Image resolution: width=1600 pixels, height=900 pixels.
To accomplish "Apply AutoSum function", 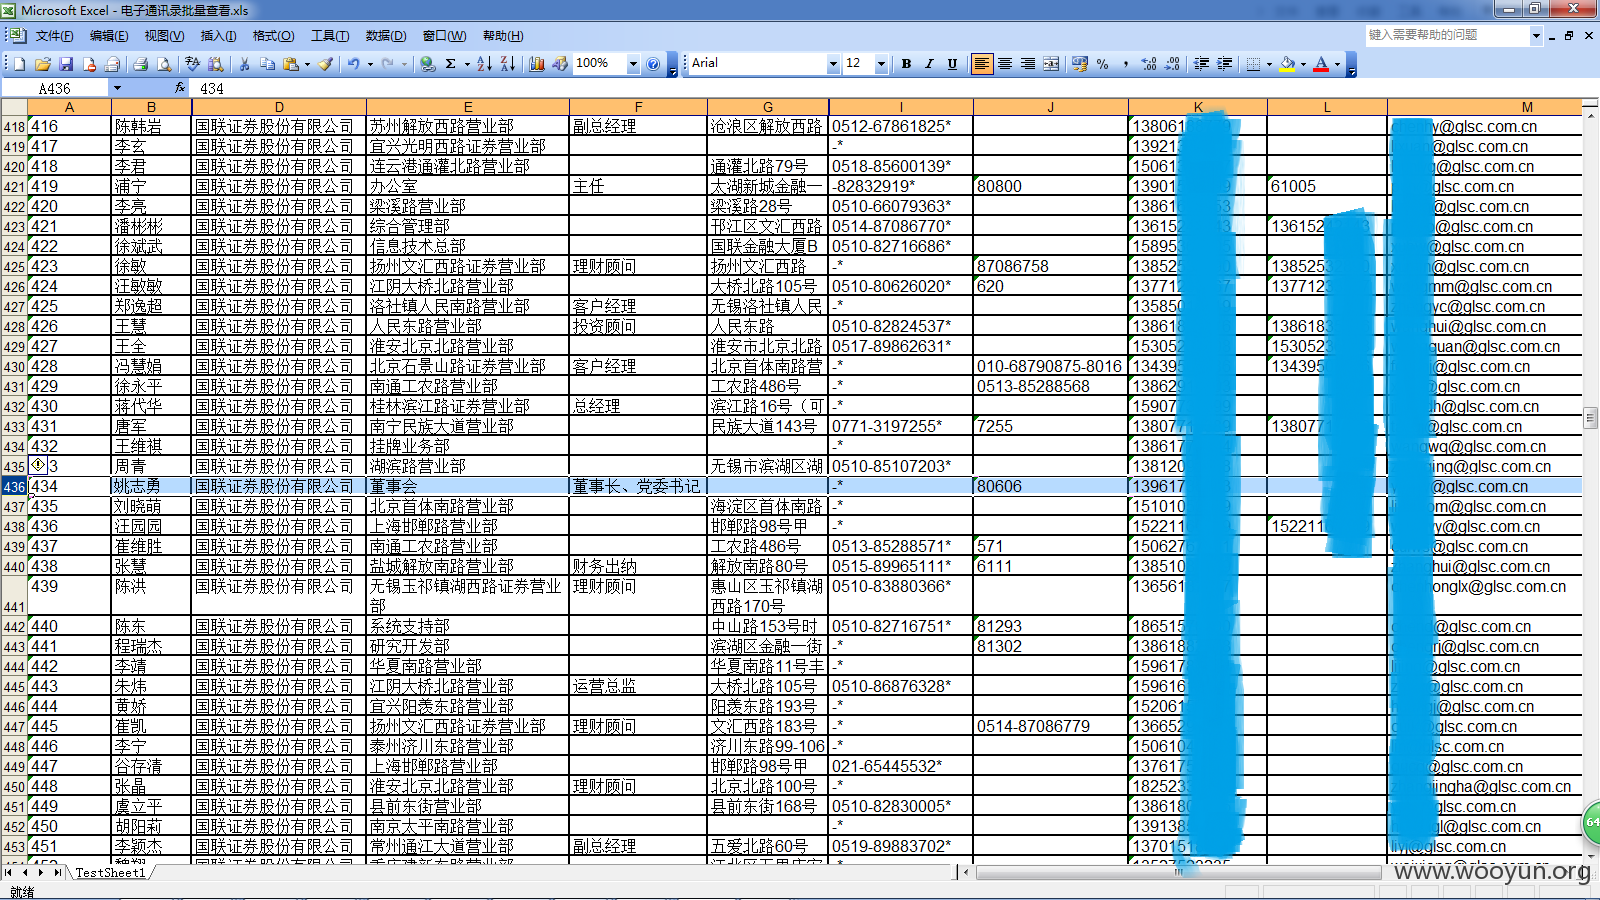I will pos(451,64).
